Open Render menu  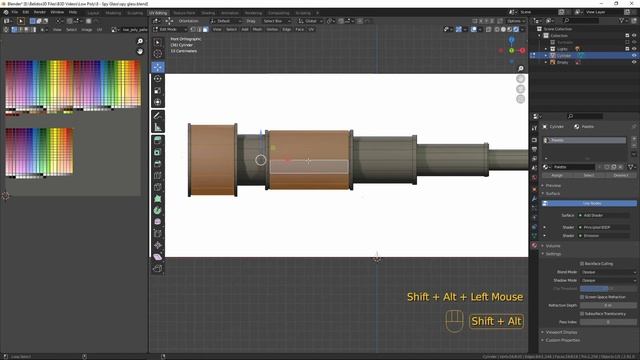[40, 12]
